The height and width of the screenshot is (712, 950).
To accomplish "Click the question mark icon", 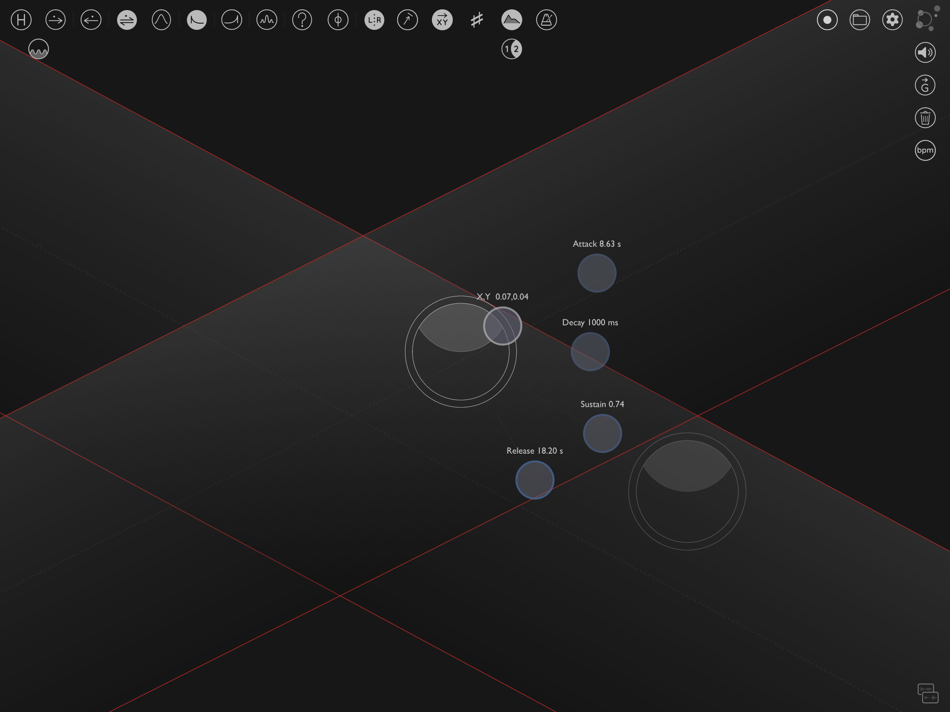I will 302,20.
